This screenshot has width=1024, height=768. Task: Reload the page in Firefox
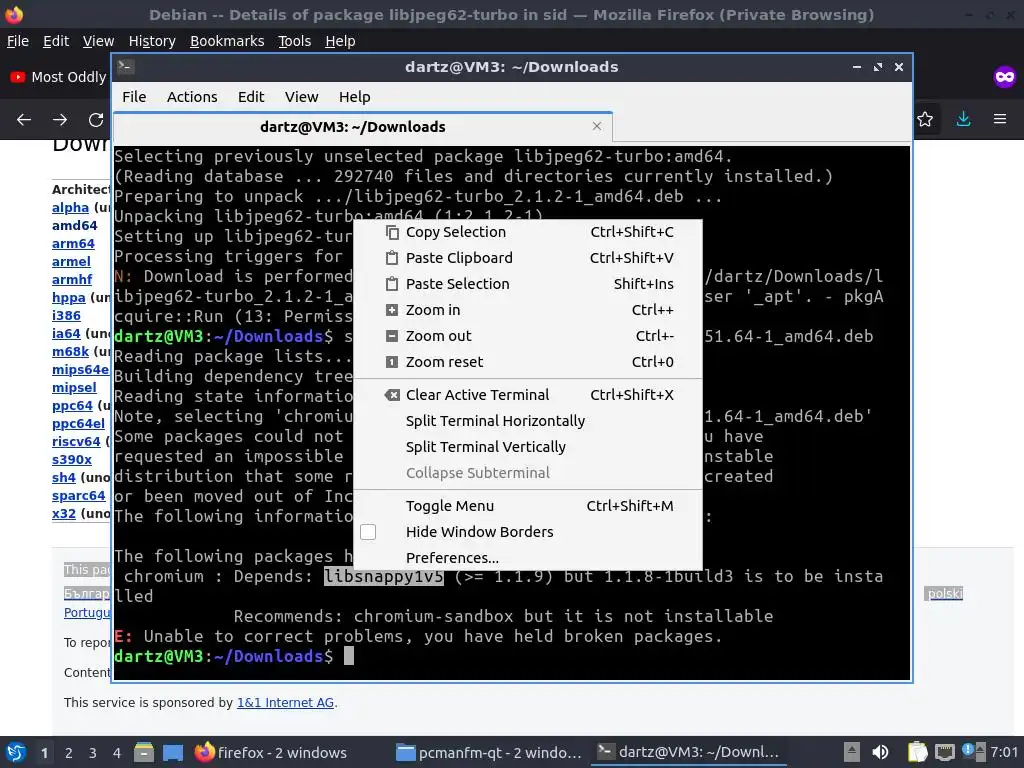[95, 120]
